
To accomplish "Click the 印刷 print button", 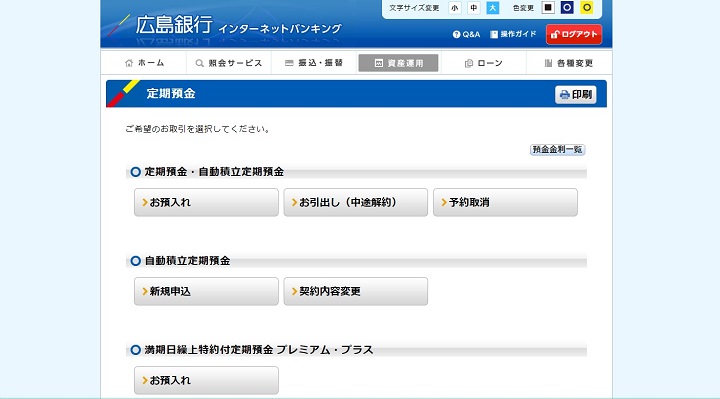I will [576, 95].
